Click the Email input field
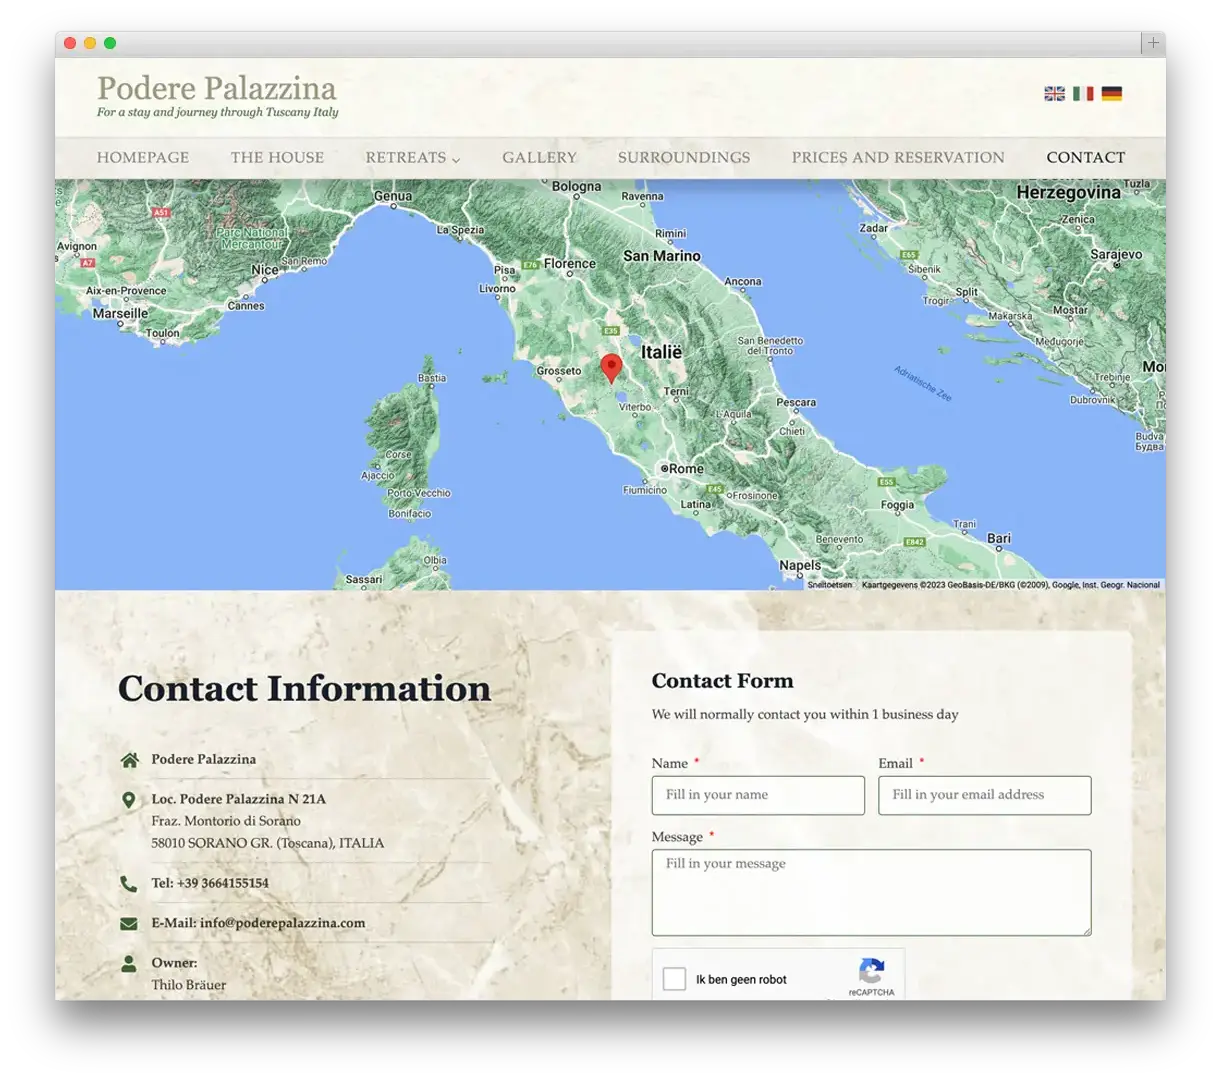Viewport: 1221px width, 1080px height. click(x=985, y=795)
